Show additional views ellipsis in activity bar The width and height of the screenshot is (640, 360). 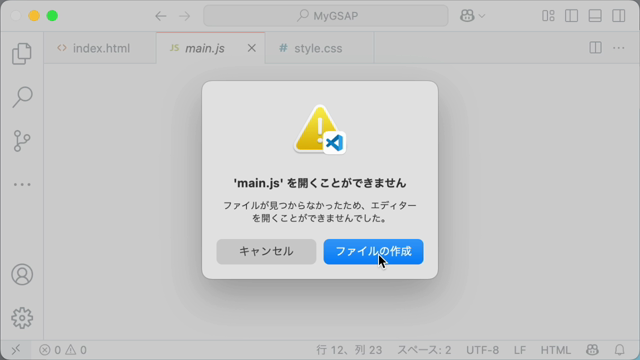click(22, 184)
